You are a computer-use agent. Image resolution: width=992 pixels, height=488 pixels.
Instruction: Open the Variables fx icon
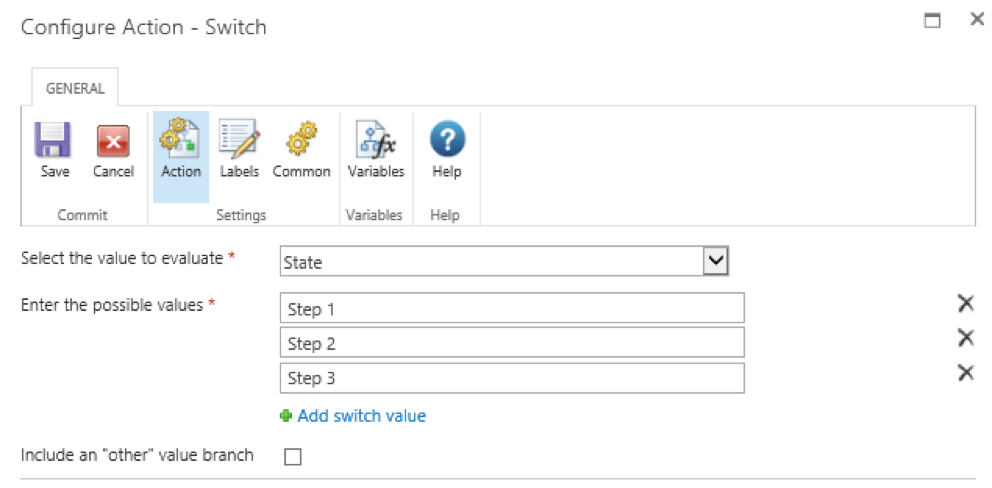pyautogui.click(x=376, y=139)
